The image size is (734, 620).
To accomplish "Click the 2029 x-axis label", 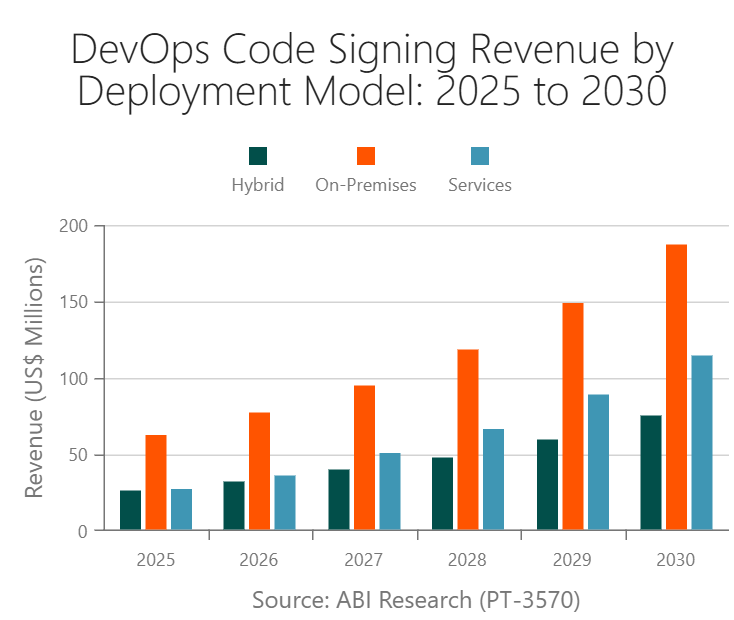I will tap(572, 560).
